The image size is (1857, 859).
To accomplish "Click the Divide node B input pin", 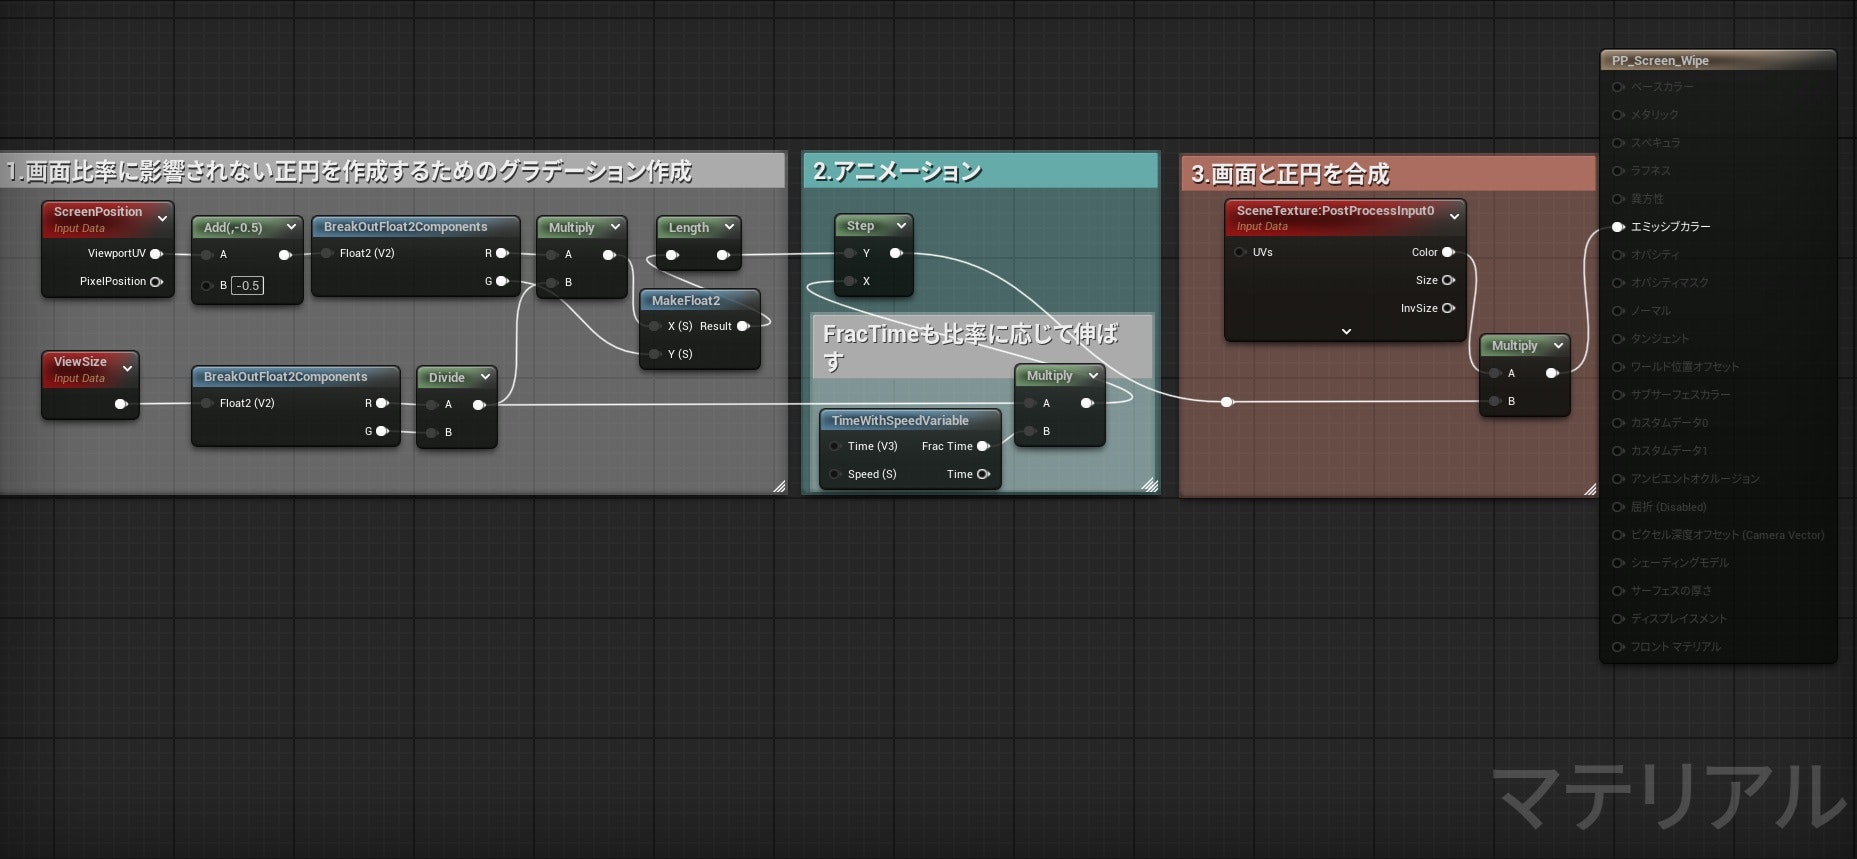I will pyautogui.click(x=432, y=433).
